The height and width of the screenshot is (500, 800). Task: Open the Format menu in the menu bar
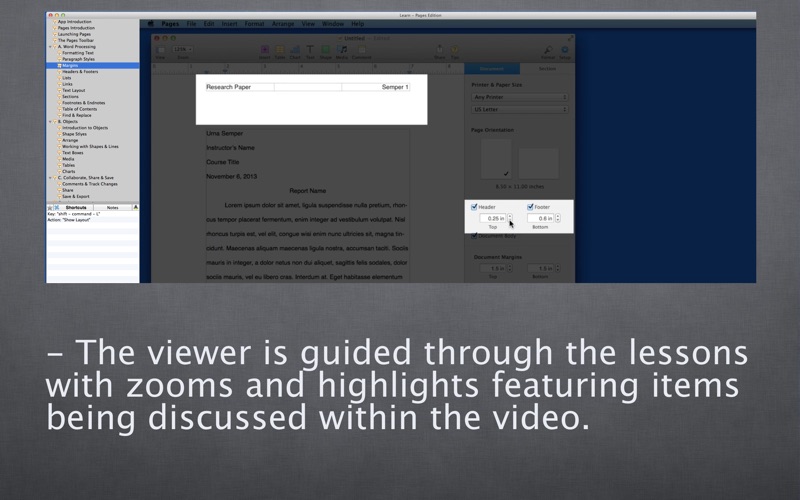point(254,23)
